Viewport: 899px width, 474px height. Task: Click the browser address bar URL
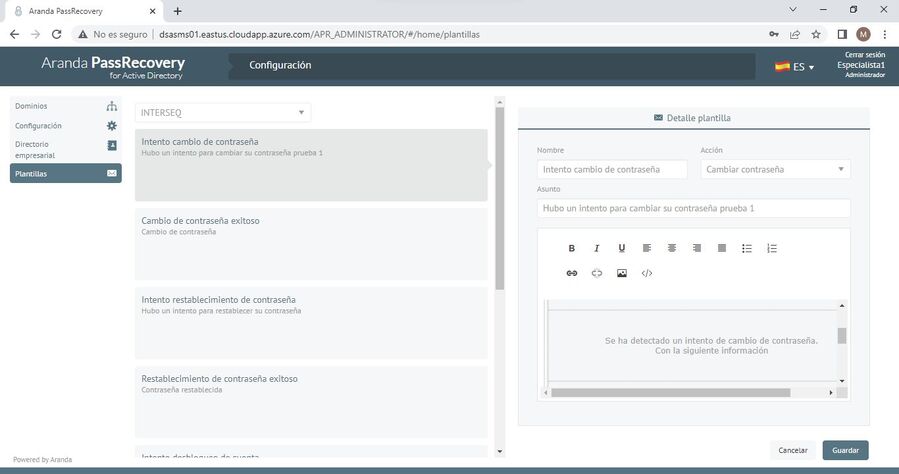pyautogui.click(x=319, y=34)
